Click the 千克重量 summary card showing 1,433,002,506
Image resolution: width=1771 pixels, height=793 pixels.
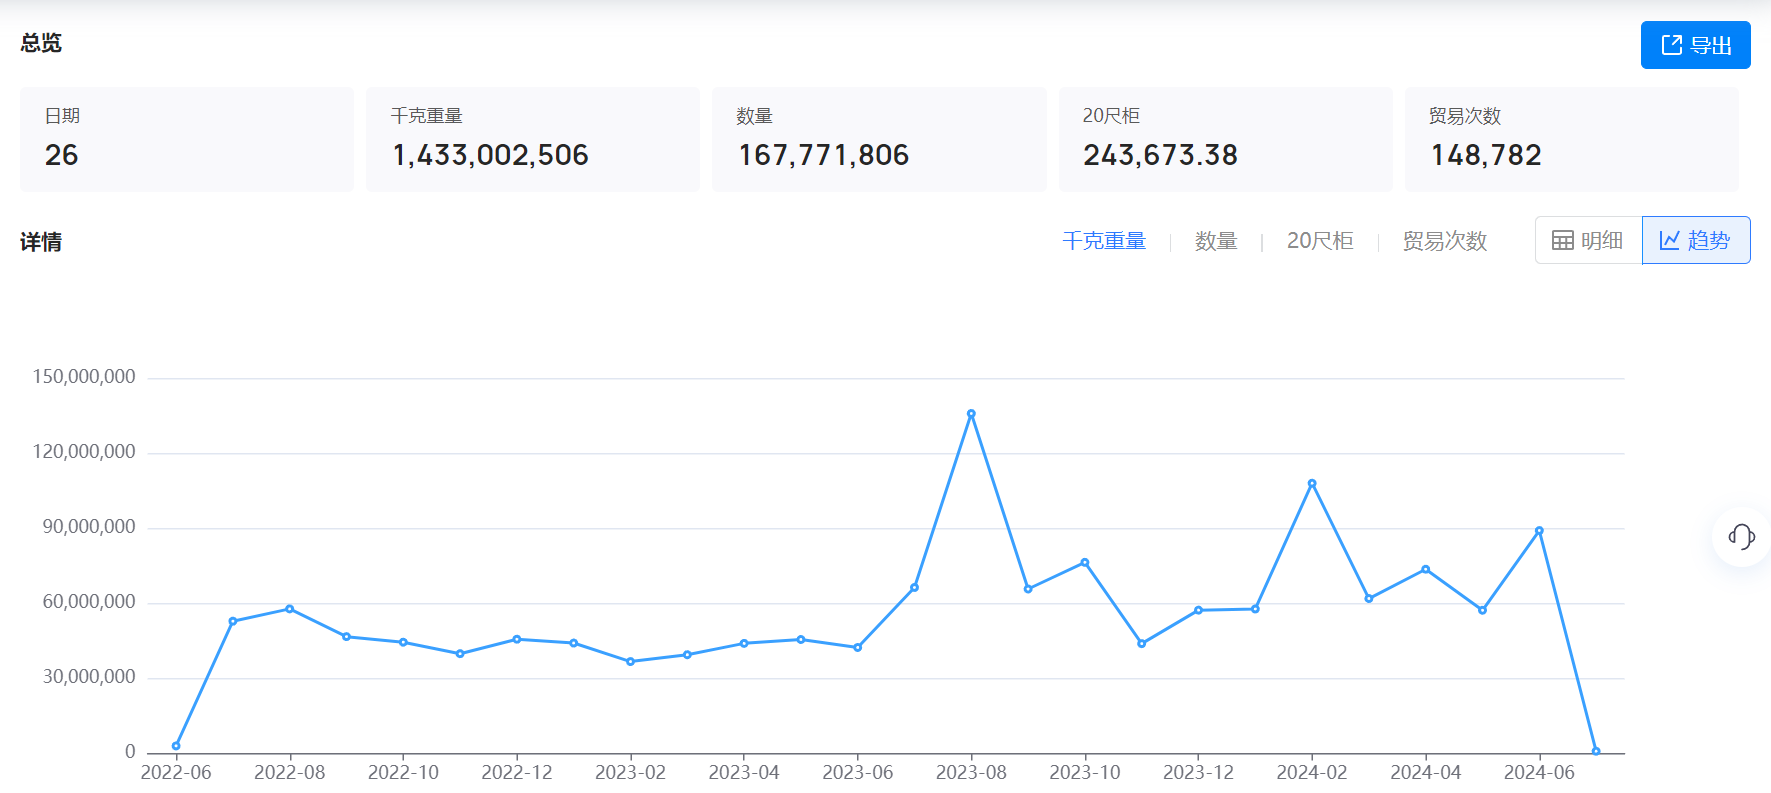532,139
